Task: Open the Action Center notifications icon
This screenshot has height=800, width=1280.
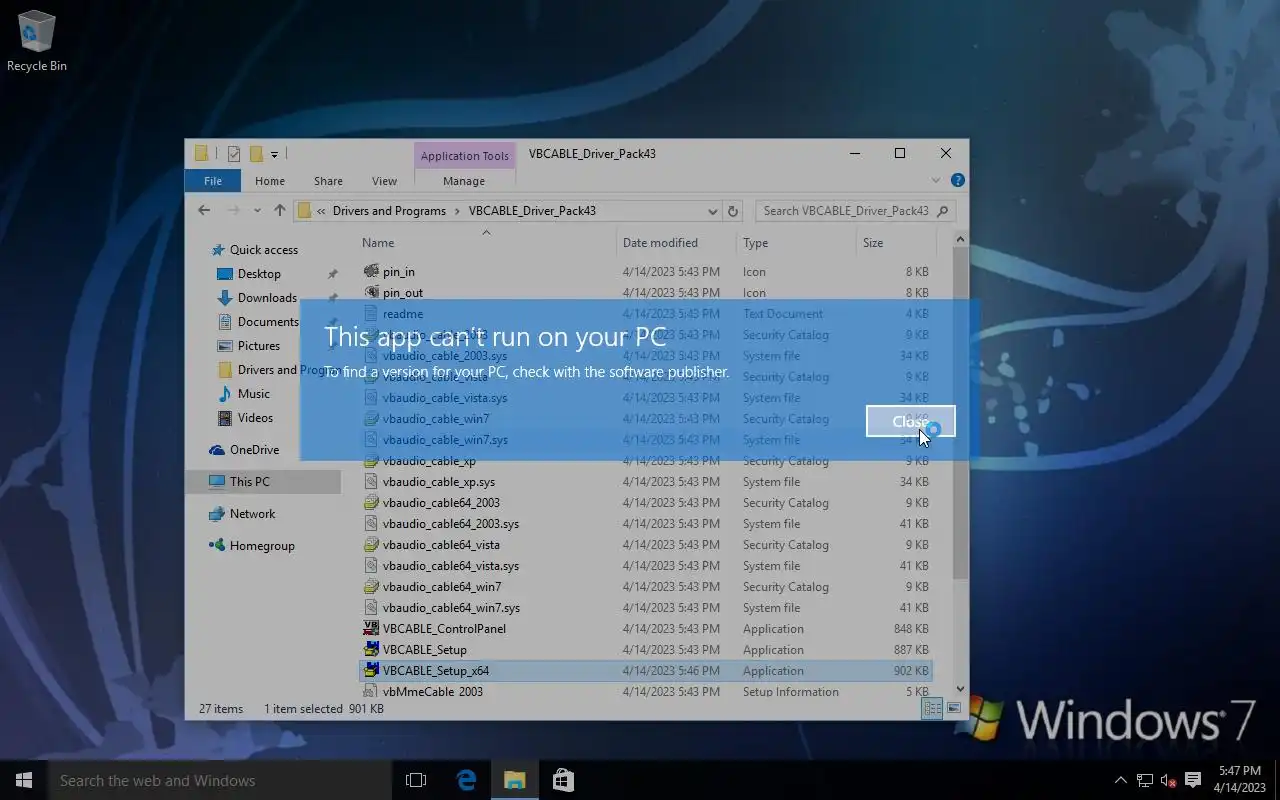Action: tap(1192, 780)
